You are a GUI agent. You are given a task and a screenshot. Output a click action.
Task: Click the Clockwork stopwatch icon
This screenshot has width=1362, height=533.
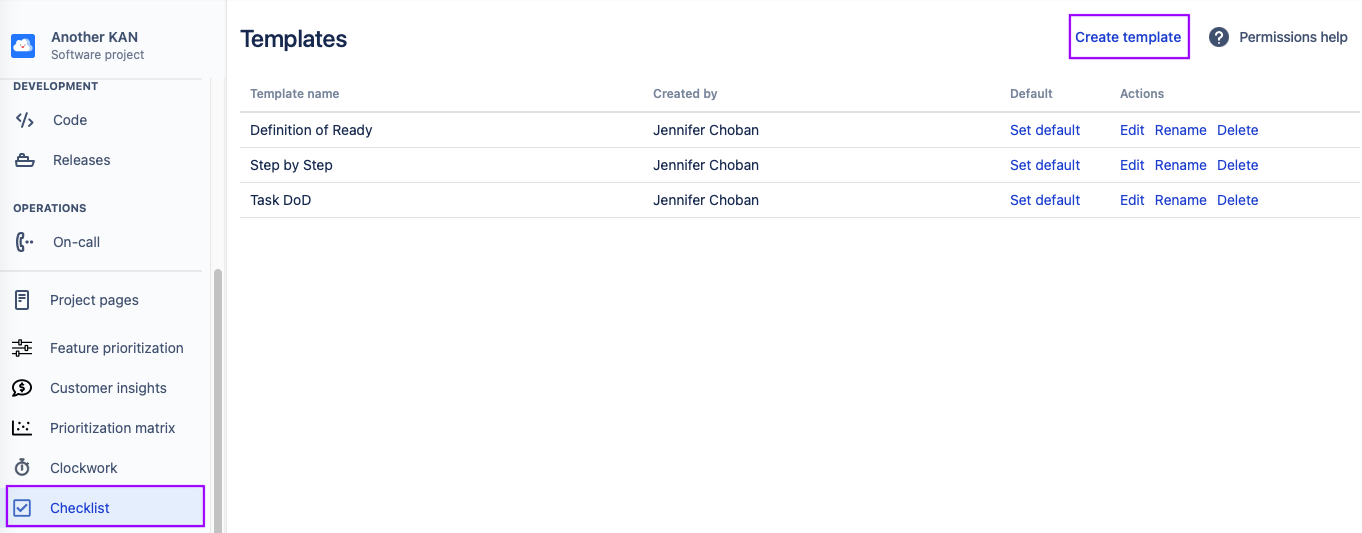[22, 468]
